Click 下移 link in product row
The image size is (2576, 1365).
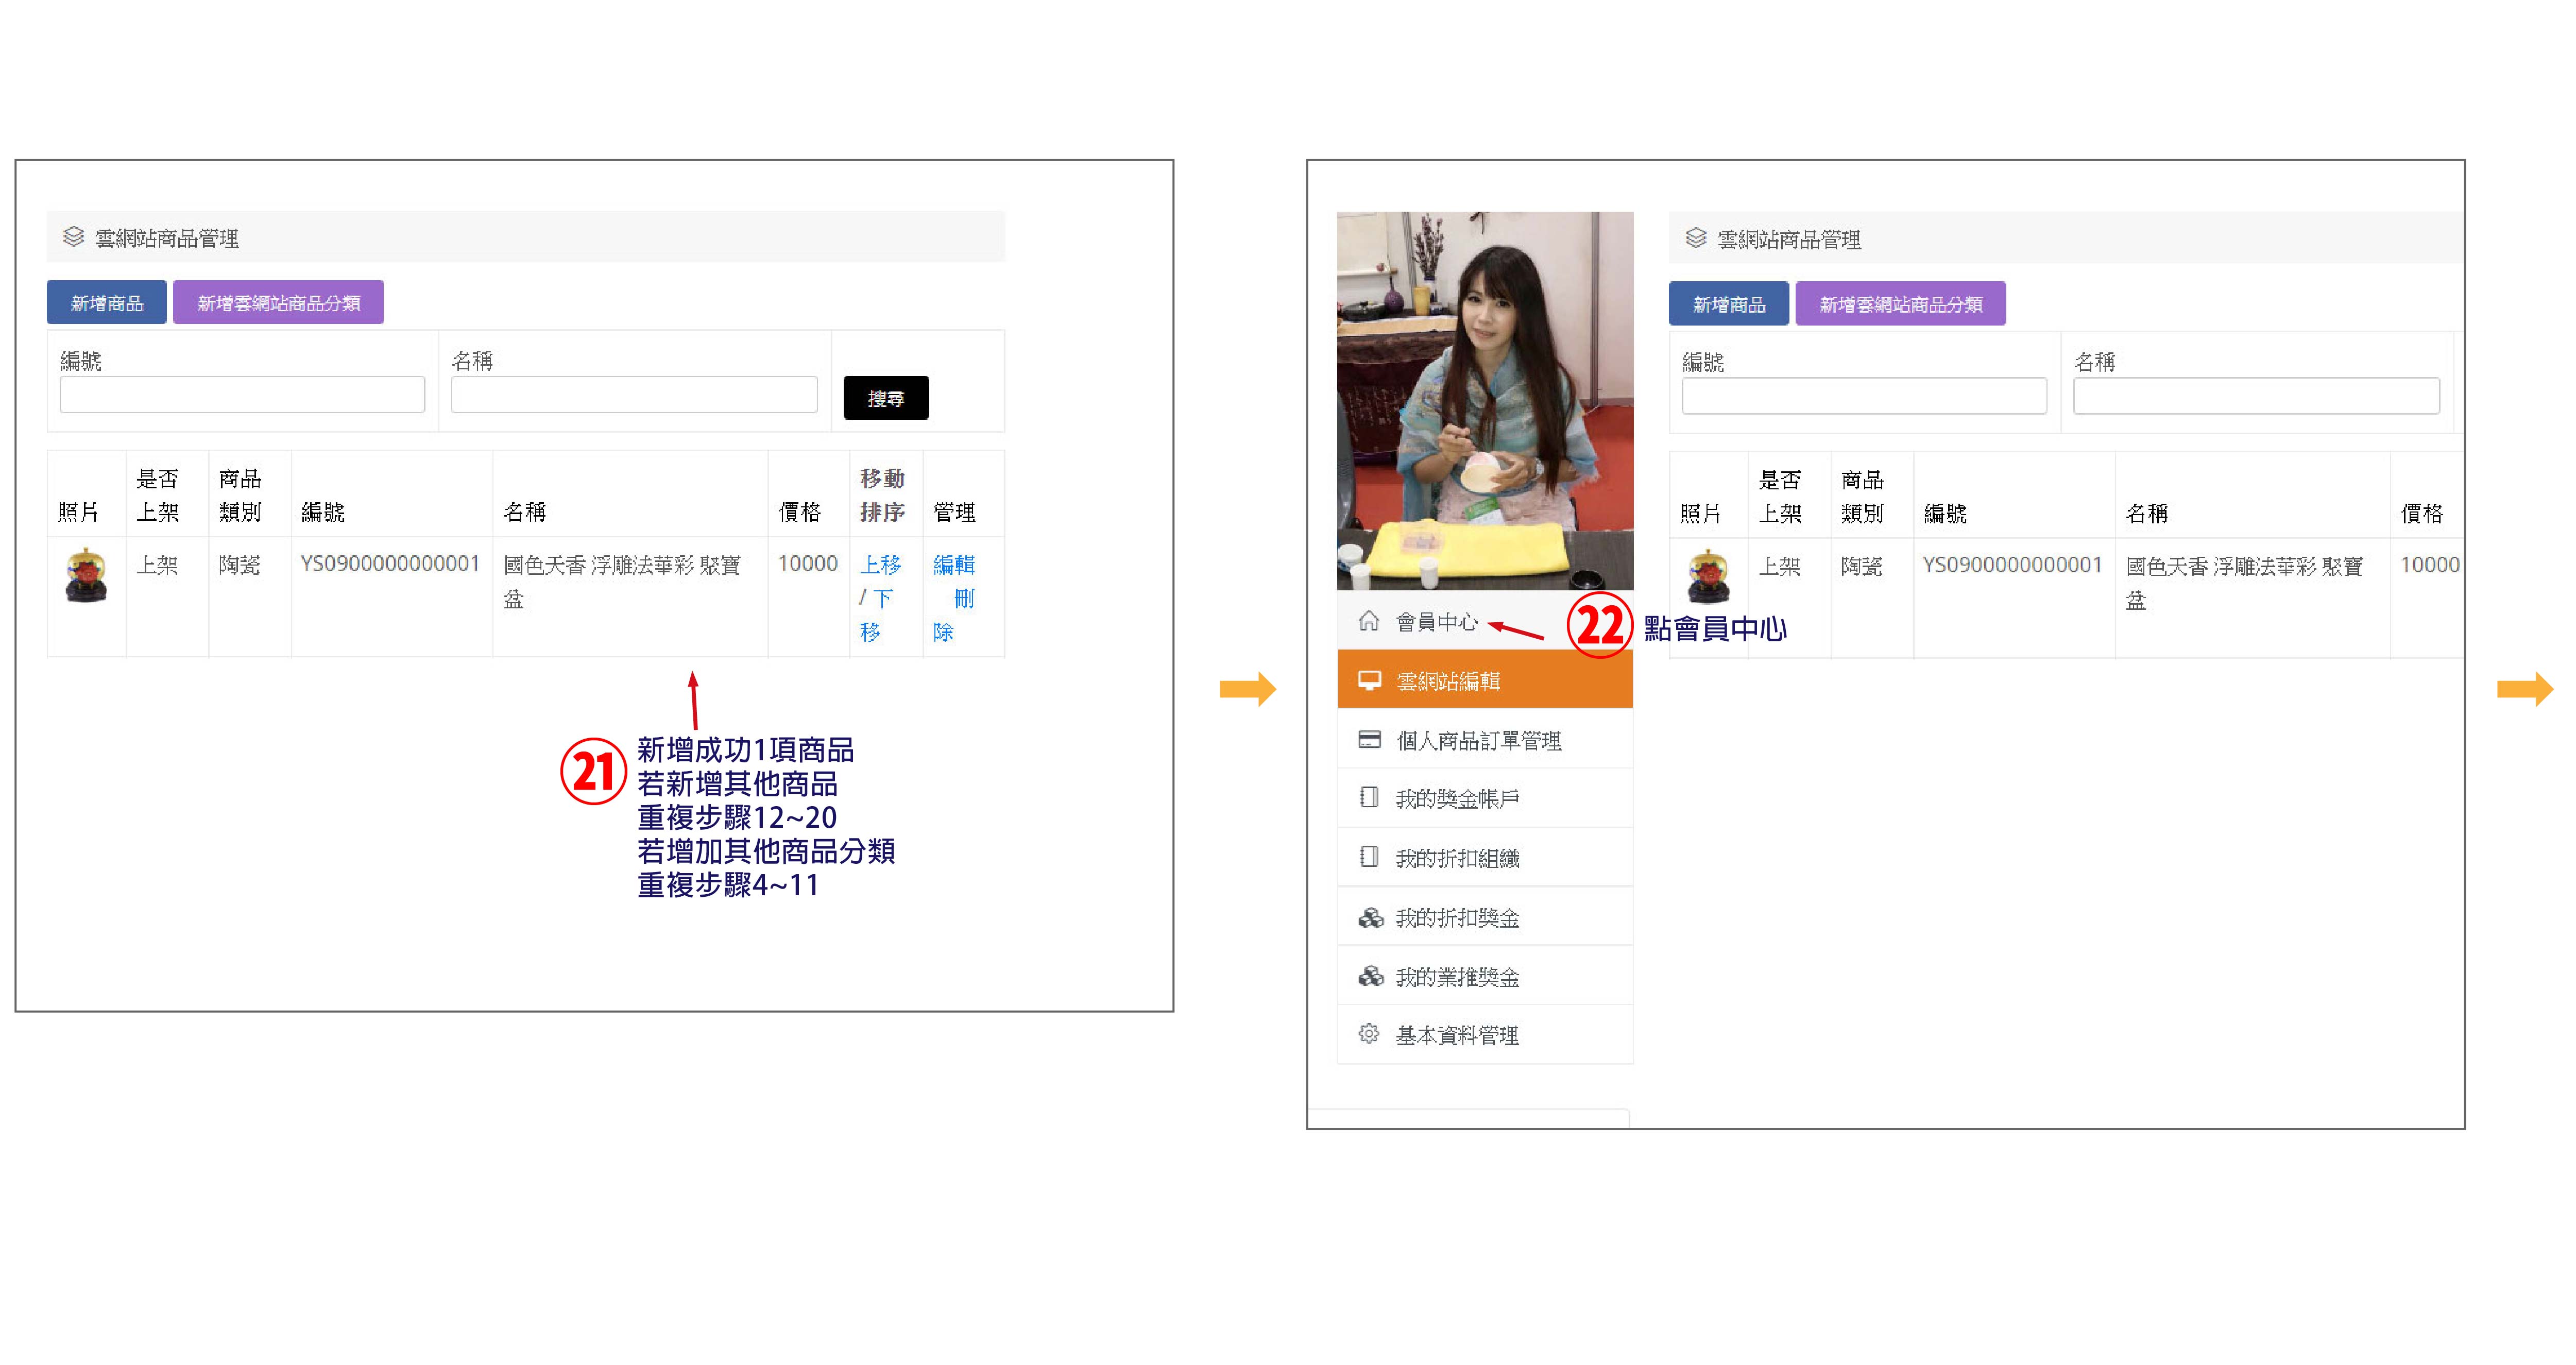pos(877,615)
